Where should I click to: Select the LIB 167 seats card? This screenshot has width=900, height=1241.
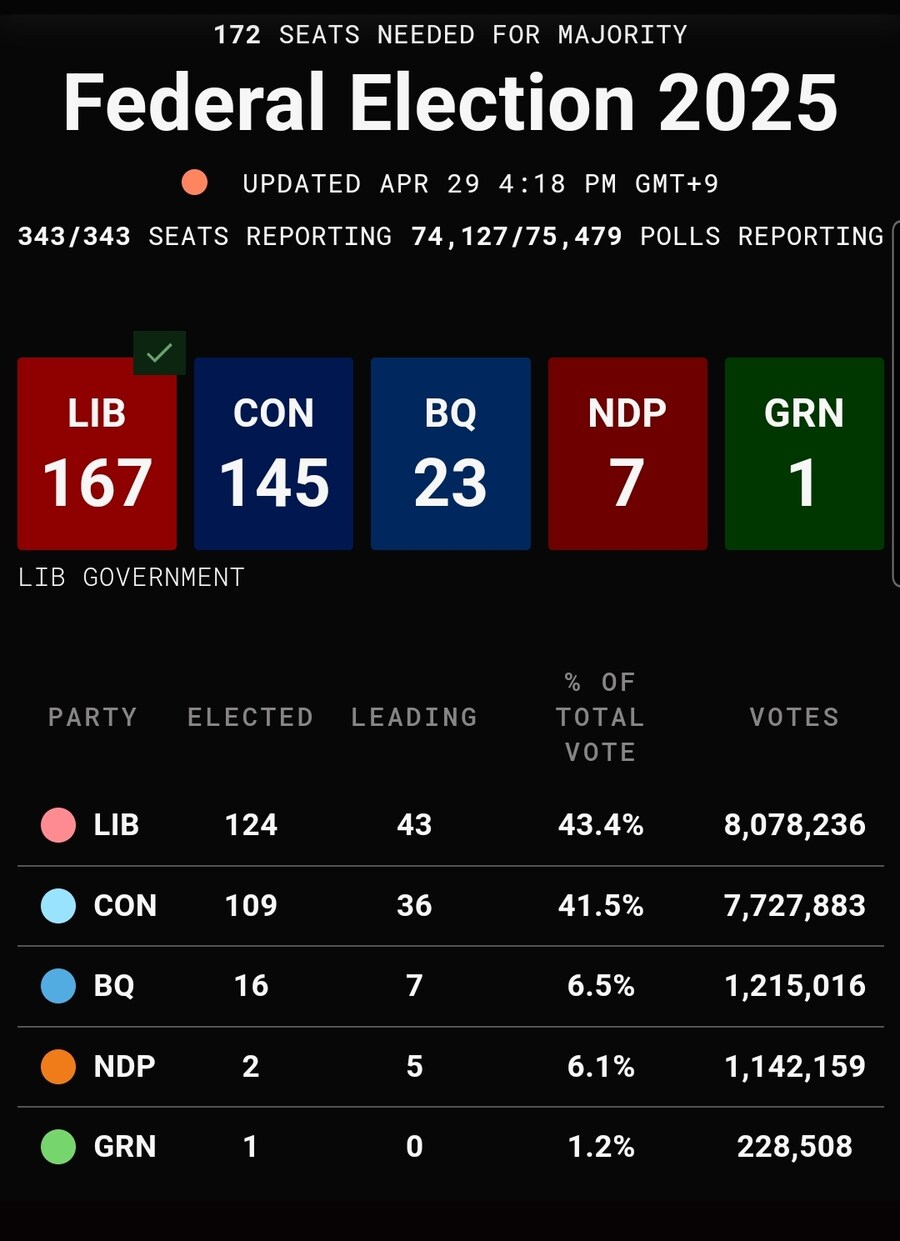click(97, 454)
